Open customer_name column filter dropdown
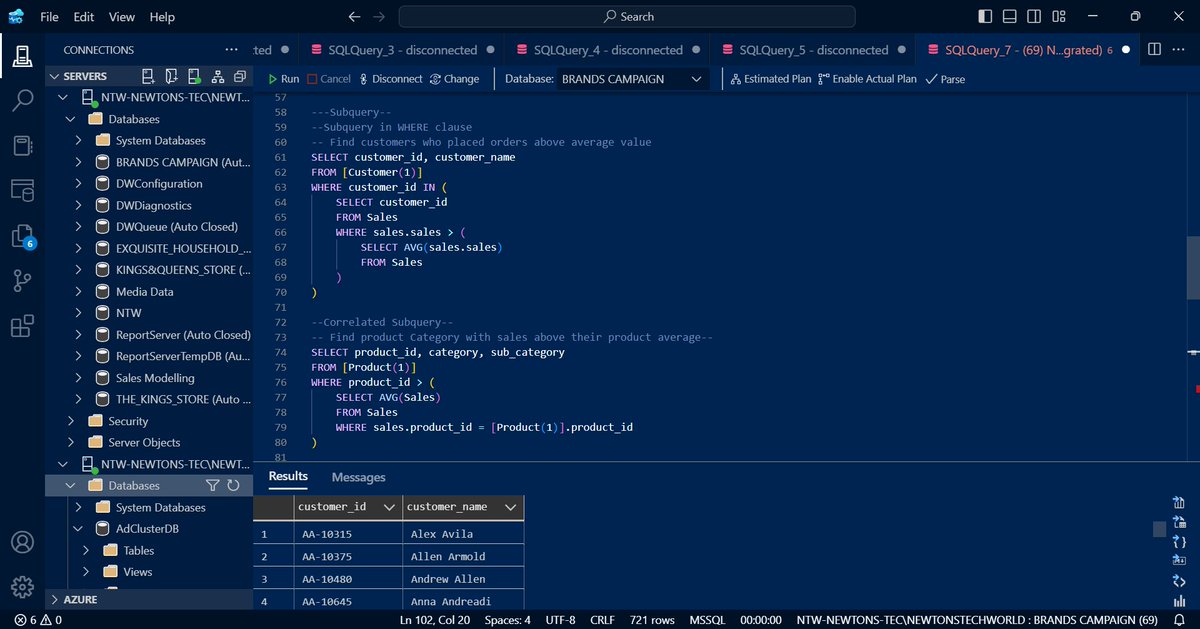Image resolution: width=1200 pixels, height=629 pixels. (511, 508)
